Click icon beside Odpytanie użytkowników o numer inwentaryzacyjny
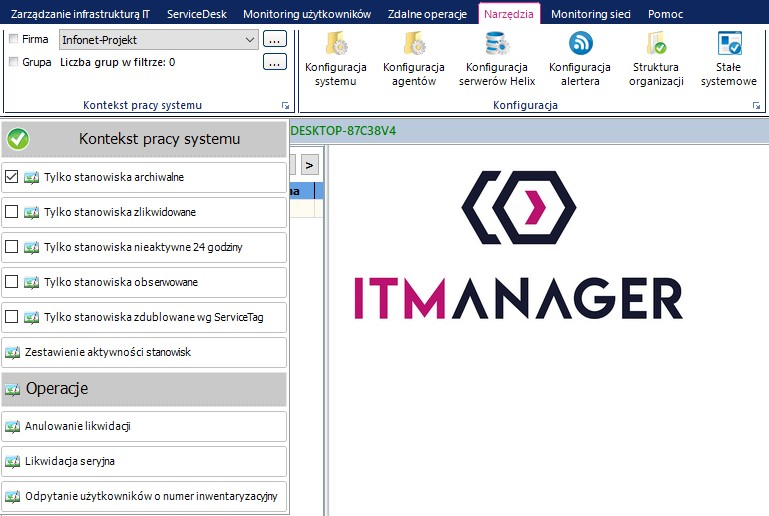Image resolution: width=769 pixels, height=516 pixels. click(13, 496)
